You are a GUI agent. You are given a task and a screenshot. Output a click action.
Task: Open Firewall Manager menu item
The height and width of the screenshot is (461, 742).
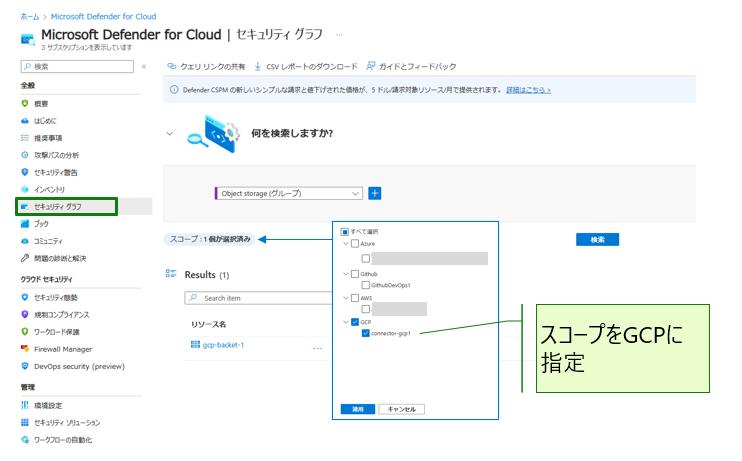click(63, 349)
